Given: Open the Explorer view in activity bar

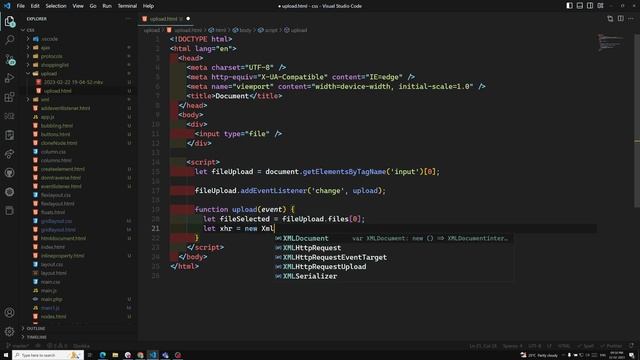Looking at the screenshot, I should pyautogui.click(x=9, y=21).
